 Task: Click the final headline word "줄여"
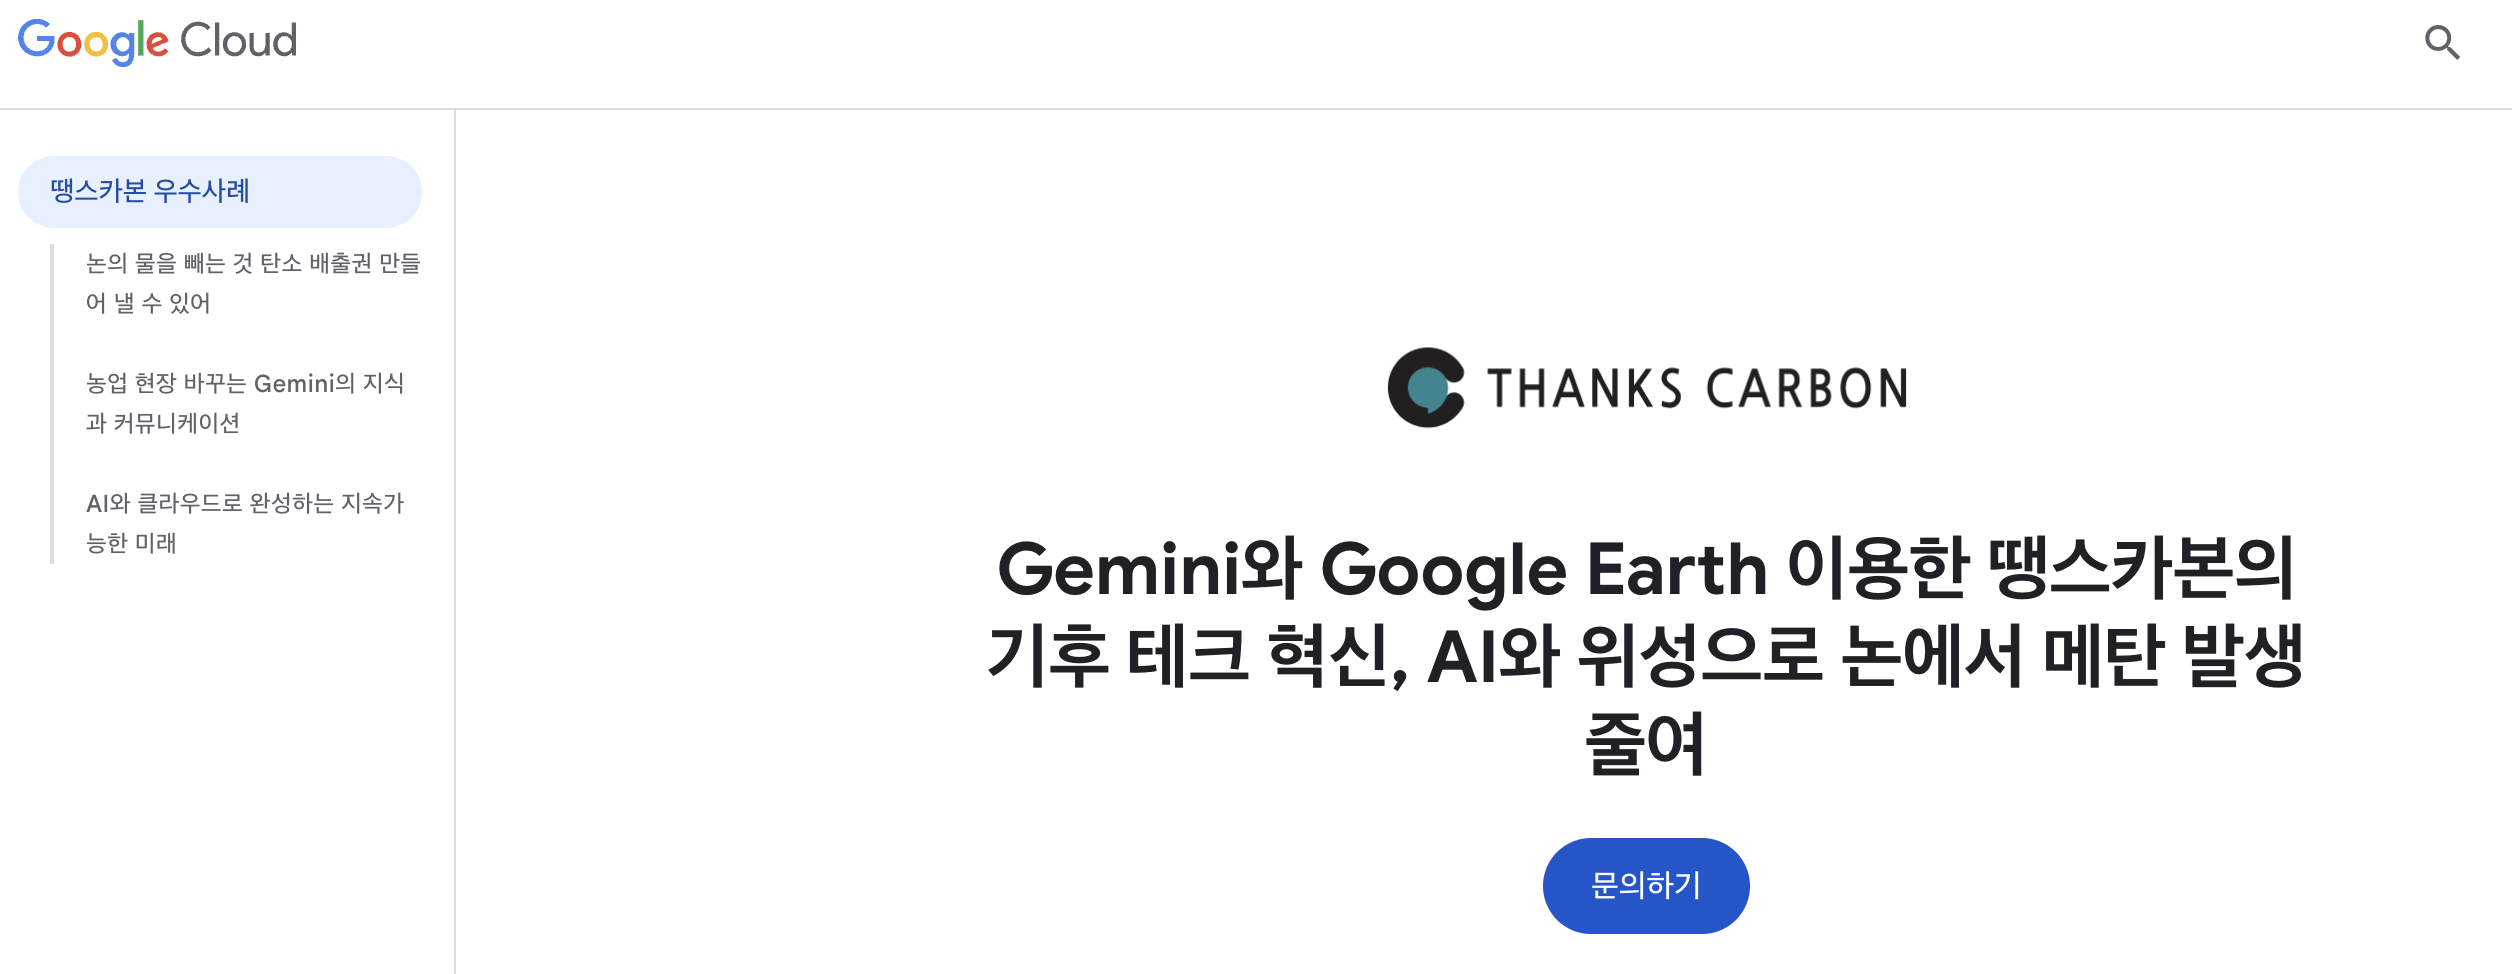(x=1645, y=744)
